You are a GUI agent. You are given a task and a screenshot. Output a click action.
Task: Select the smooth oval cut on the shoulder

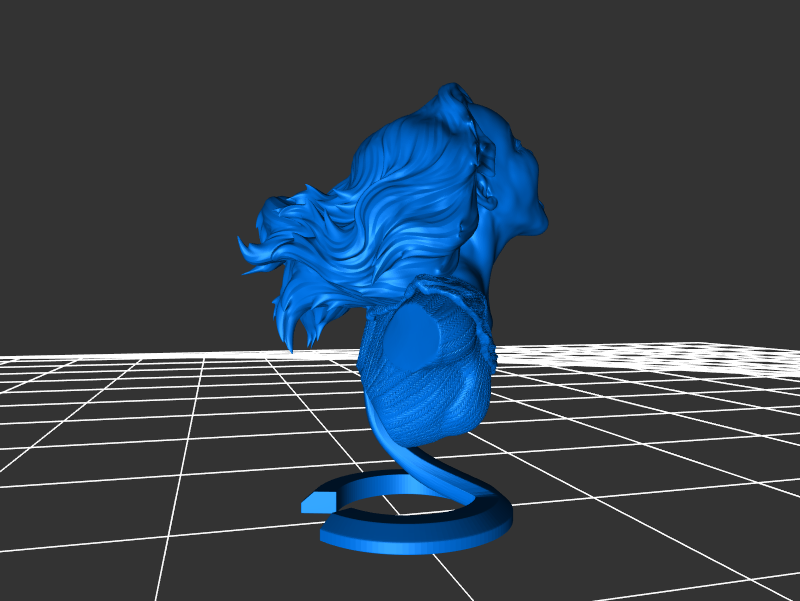tap(412, 335)
